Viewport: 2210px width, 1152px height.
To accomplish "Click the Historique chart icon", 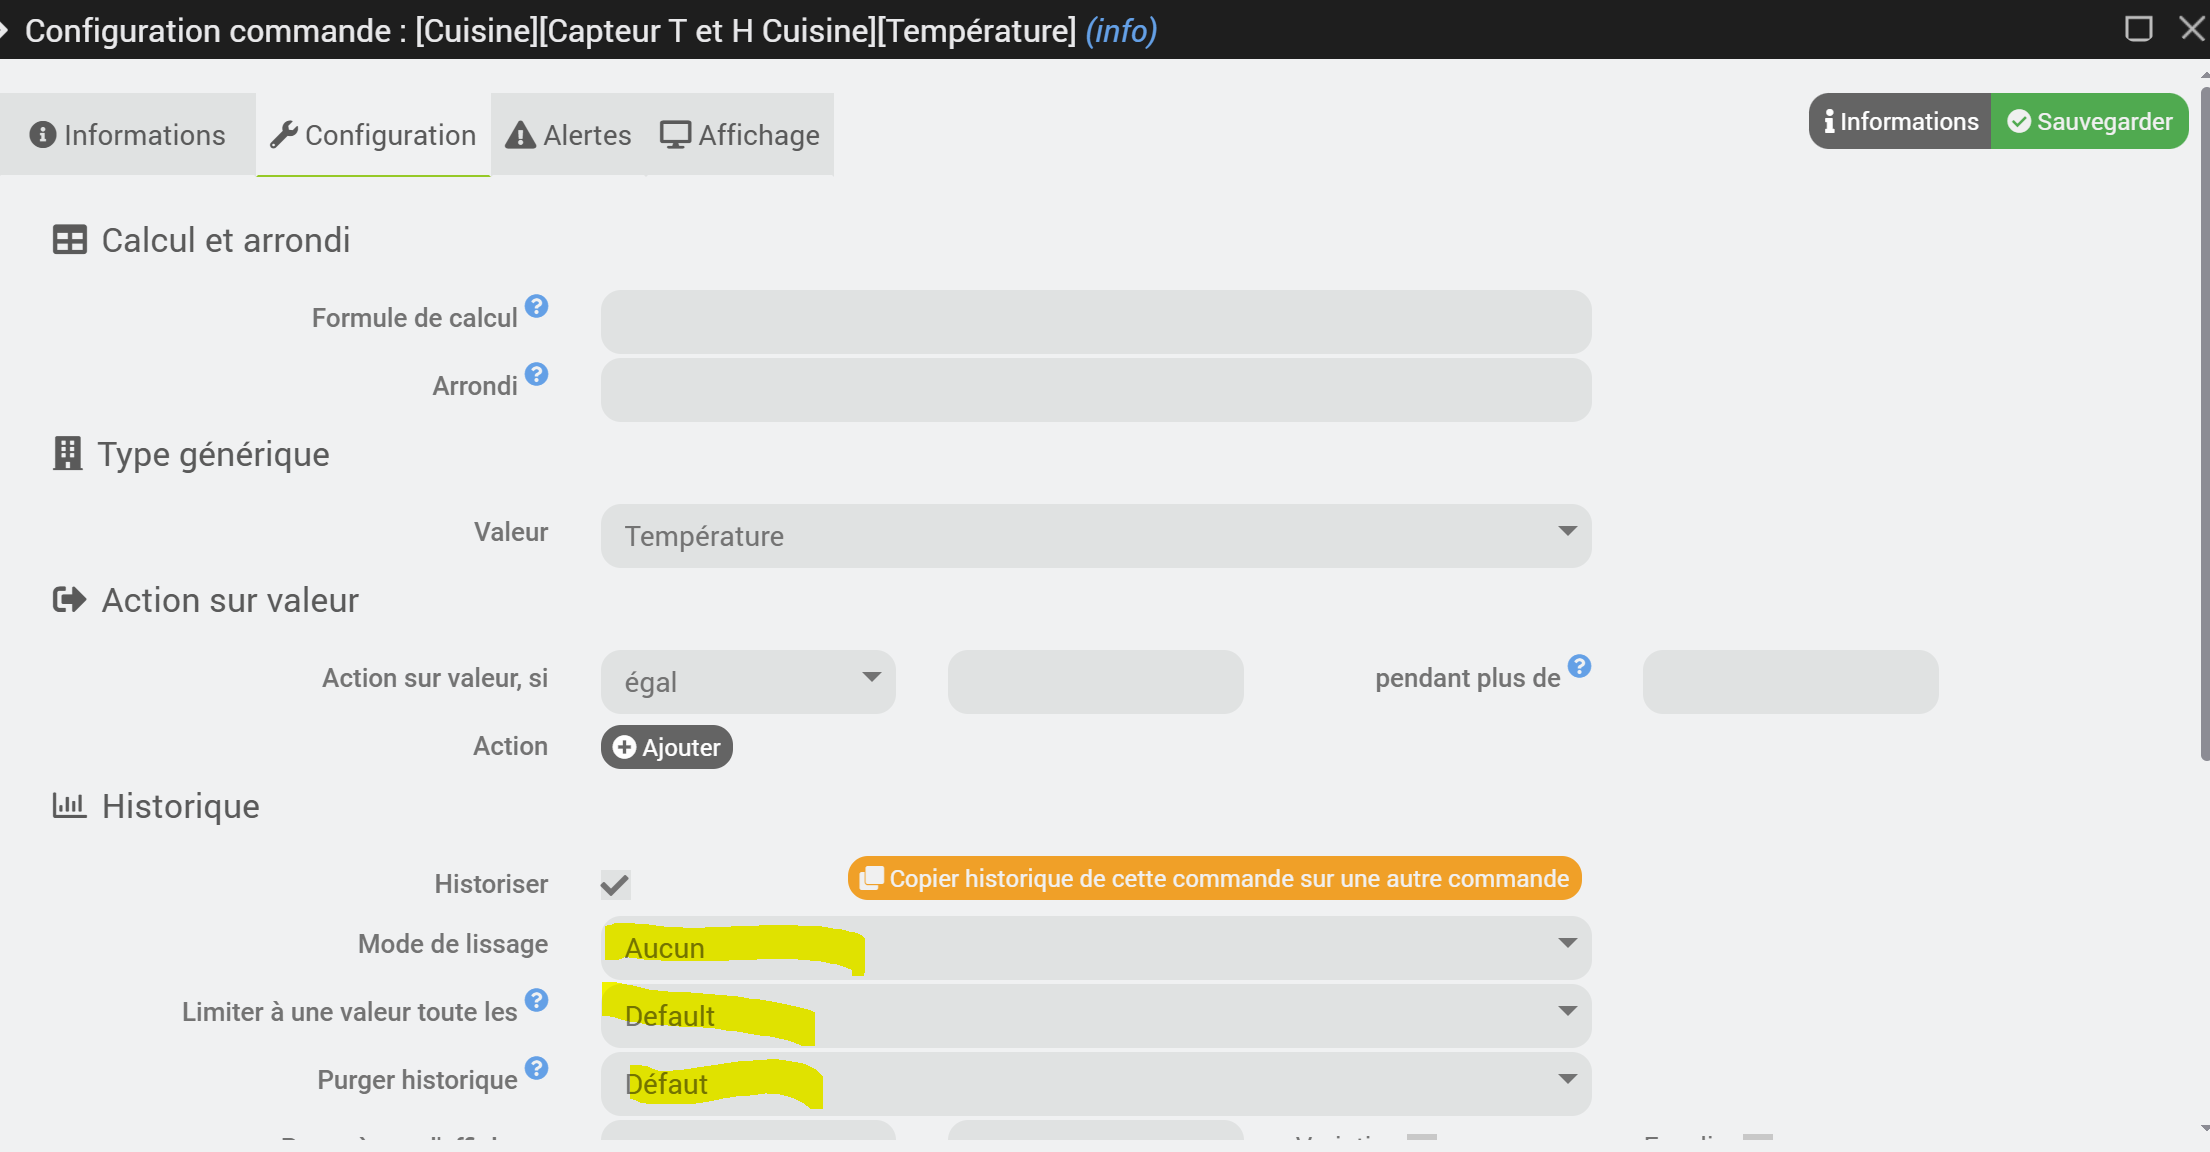I will click(69, 805).
